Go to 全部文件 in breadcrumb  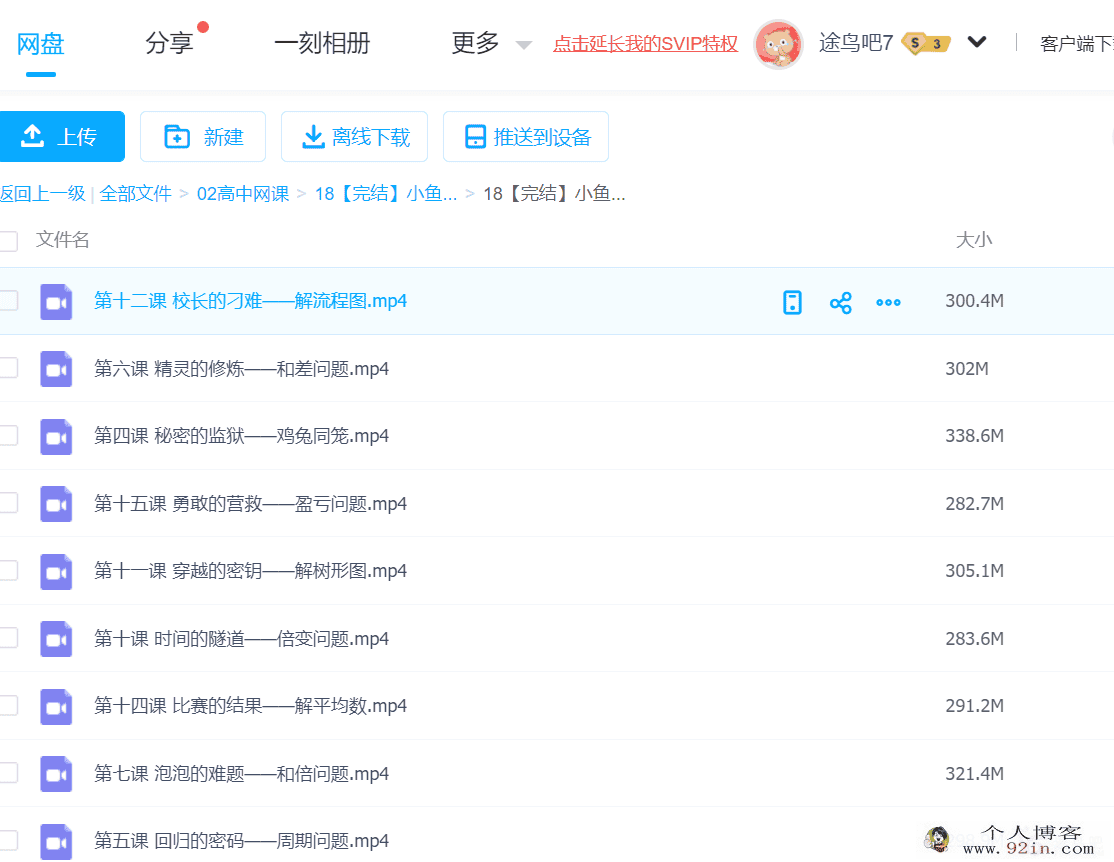136,193
